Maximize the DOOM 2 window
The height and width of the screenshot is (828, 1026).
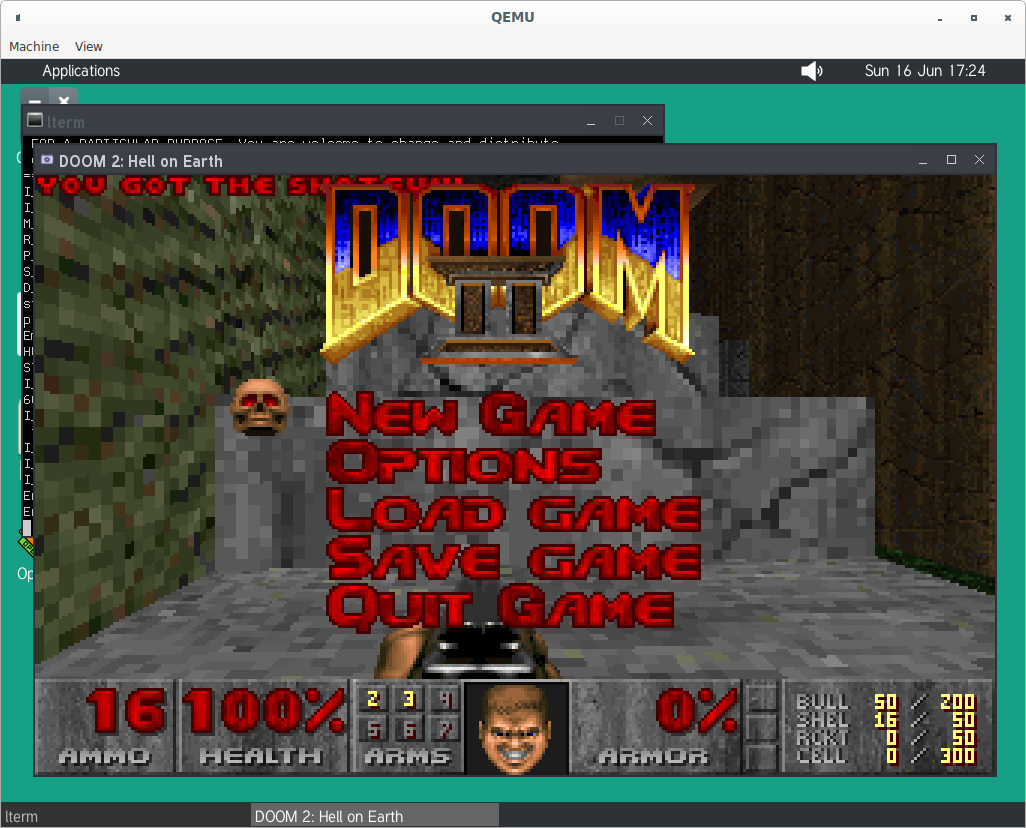(951, 160)
